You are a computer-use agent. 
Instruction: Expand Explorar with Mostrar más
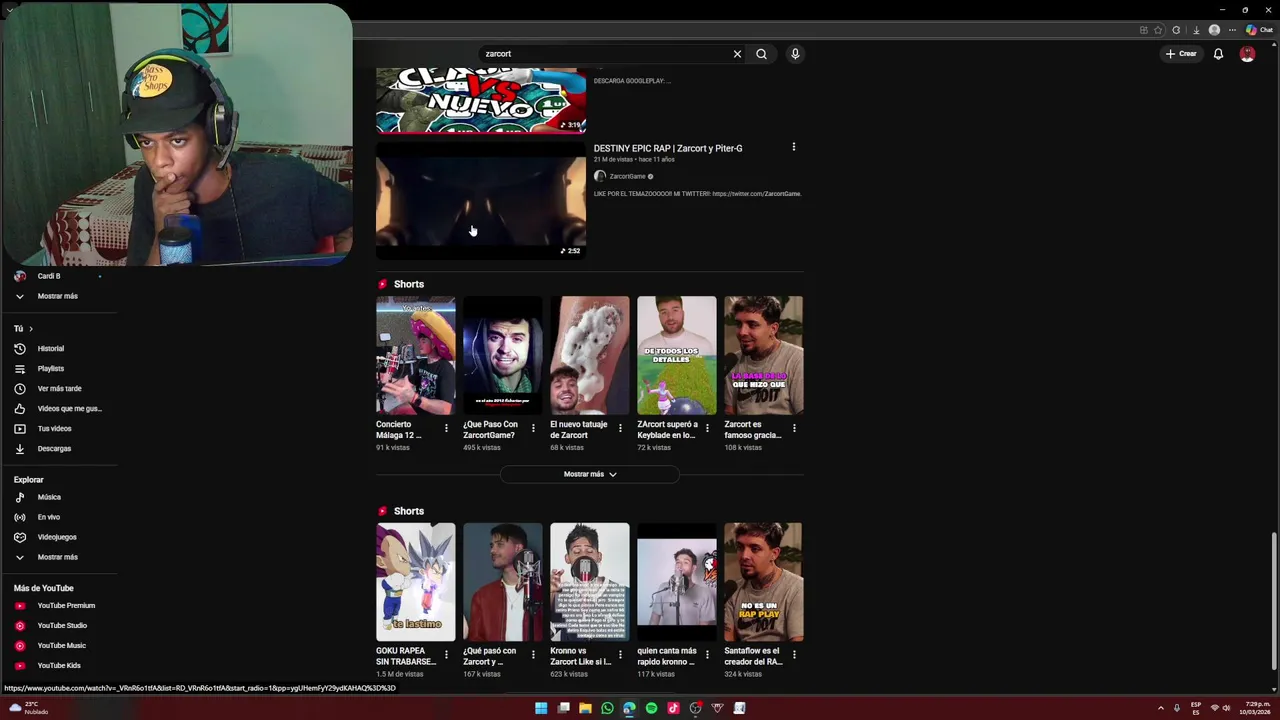58,557
